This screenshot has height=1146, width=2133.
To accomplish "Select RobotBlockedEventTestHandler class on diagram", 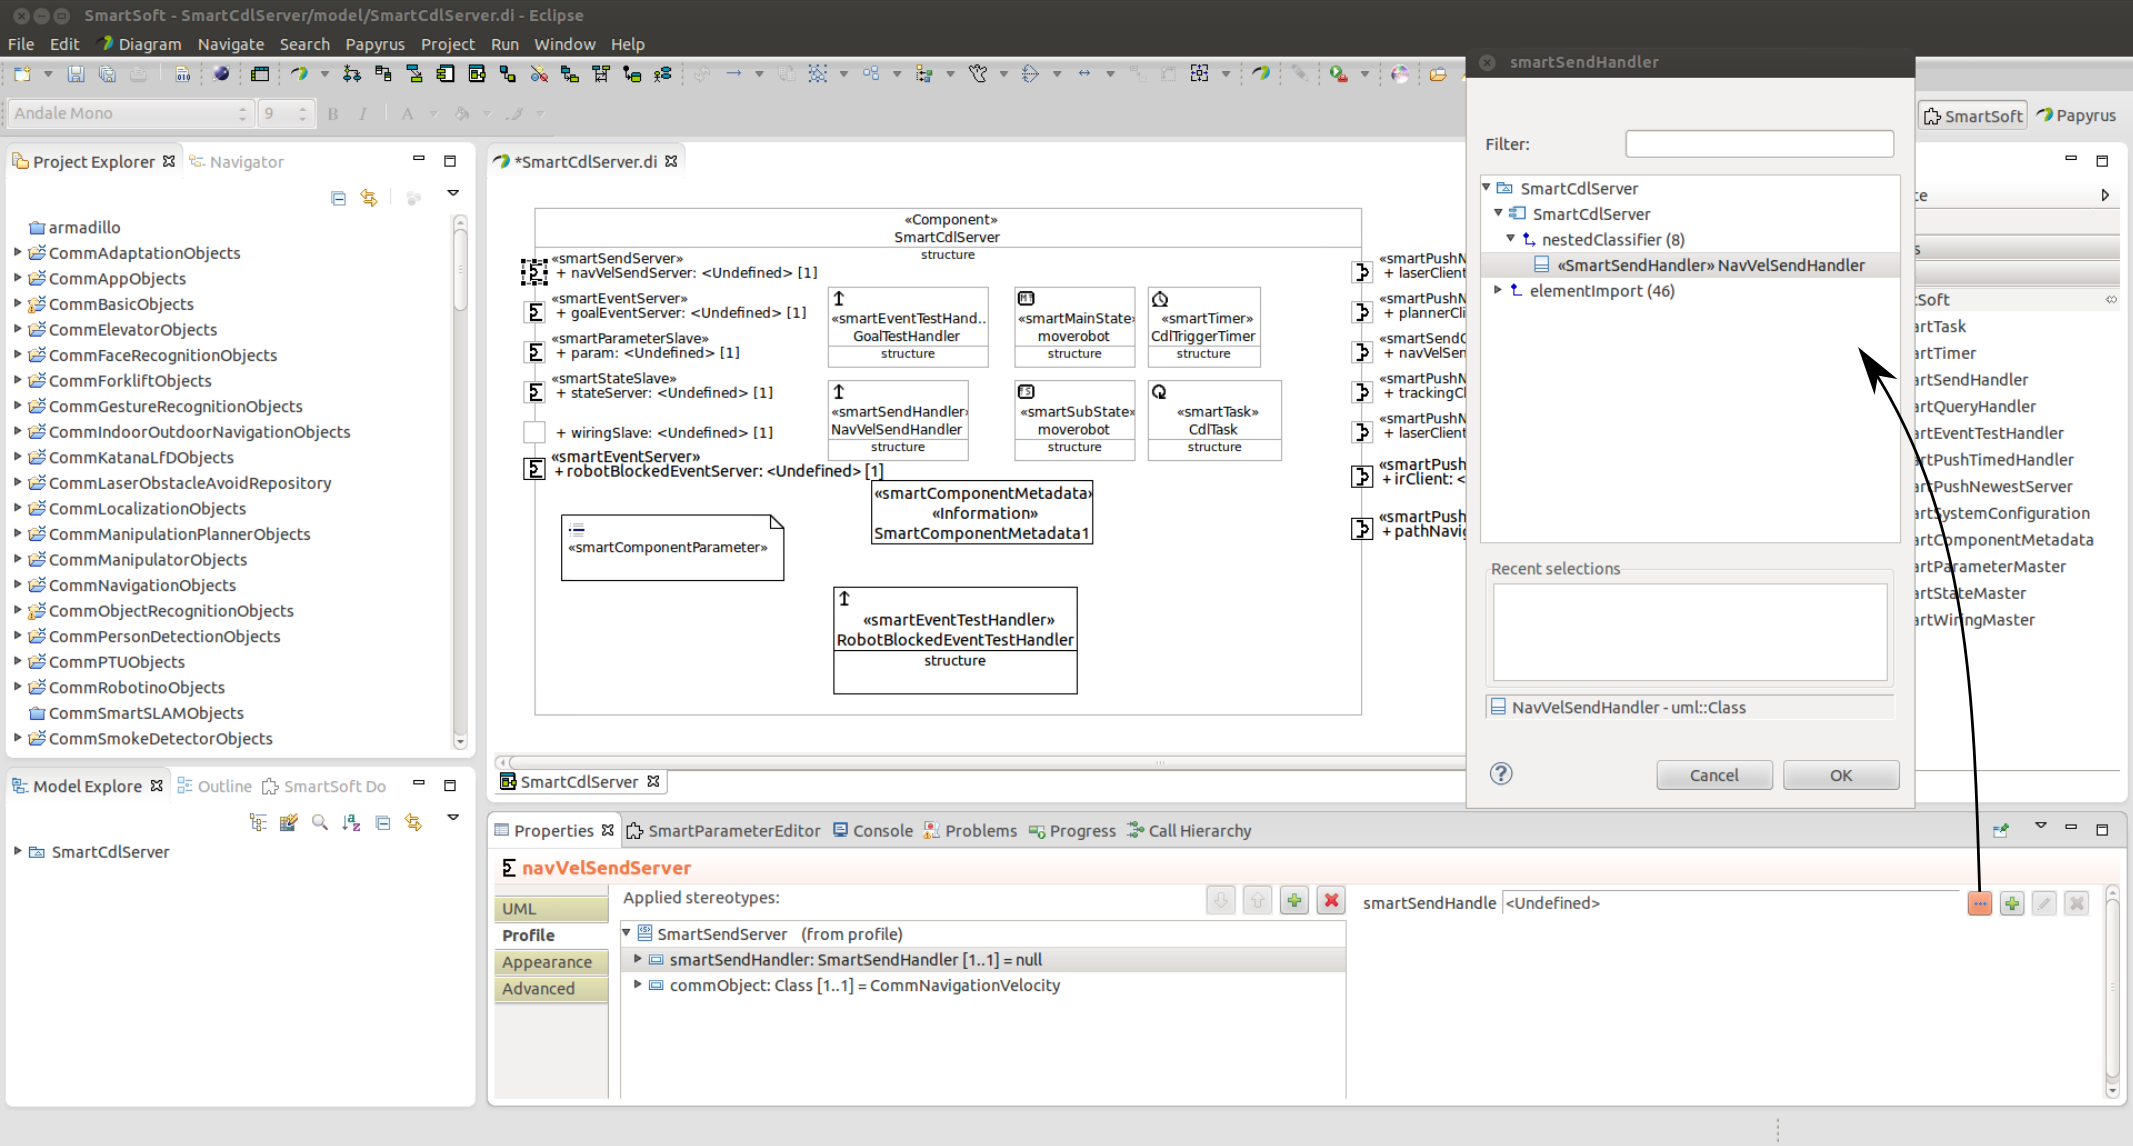I will pyautogui.click(x=955, y=640).
